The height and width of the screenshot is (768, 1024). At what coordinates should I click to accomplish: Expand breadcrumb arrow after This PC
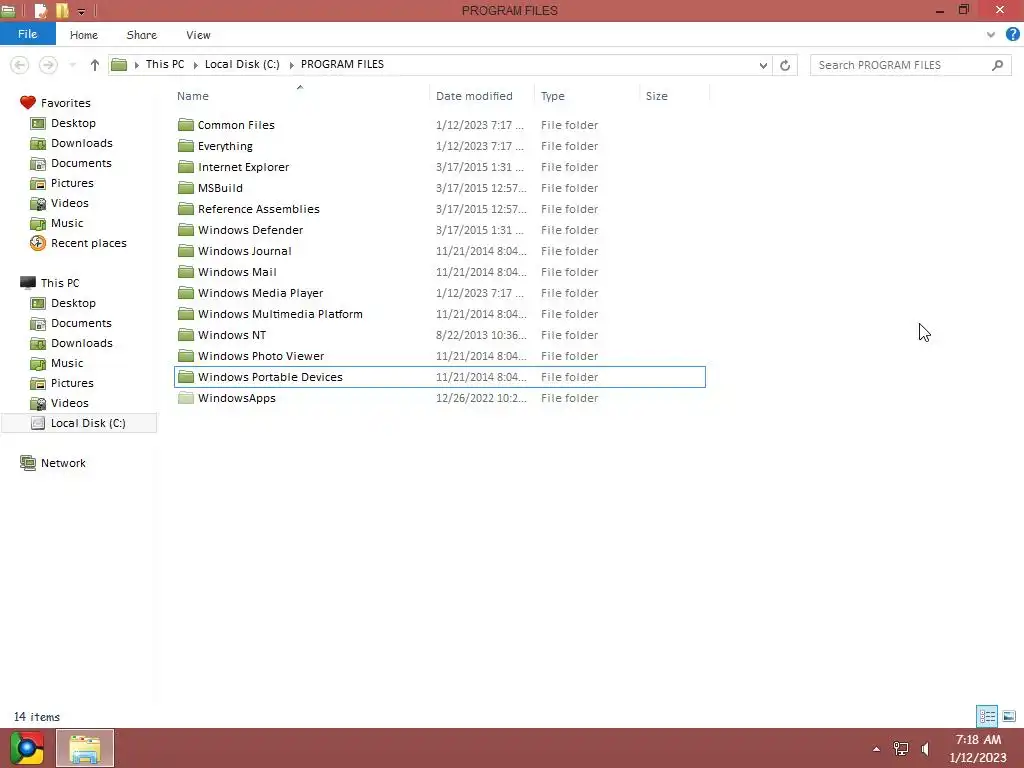(195, 65)
